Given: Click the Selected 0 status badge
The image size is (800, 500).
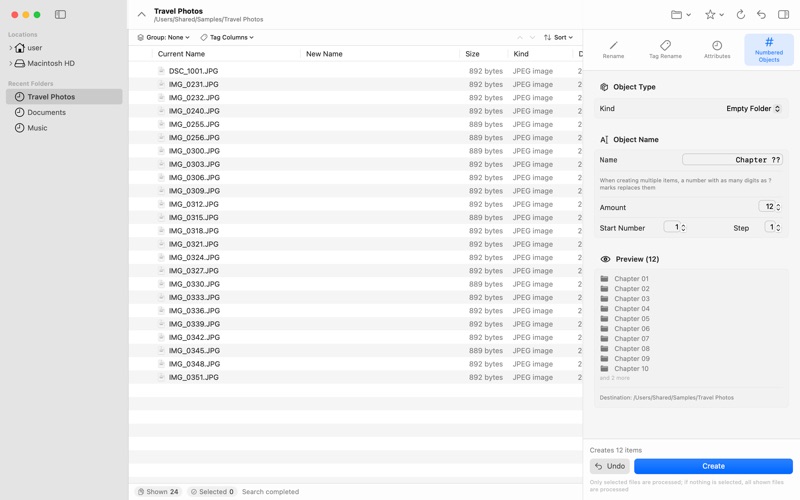Looking at the screenshot, I should click(x=212, y=491).
